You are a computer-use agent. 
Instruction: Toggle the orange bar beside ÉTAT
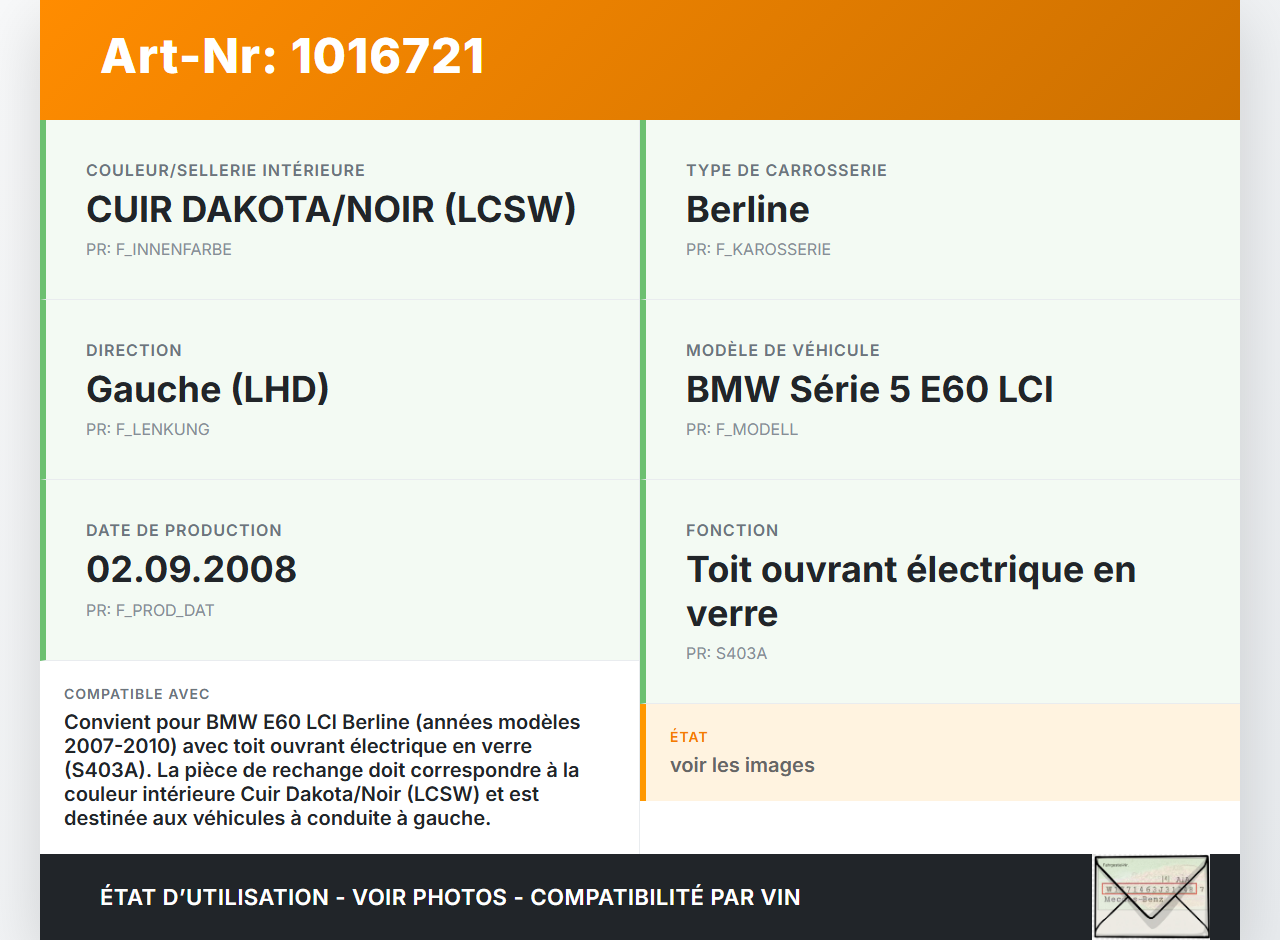point(644,752)
